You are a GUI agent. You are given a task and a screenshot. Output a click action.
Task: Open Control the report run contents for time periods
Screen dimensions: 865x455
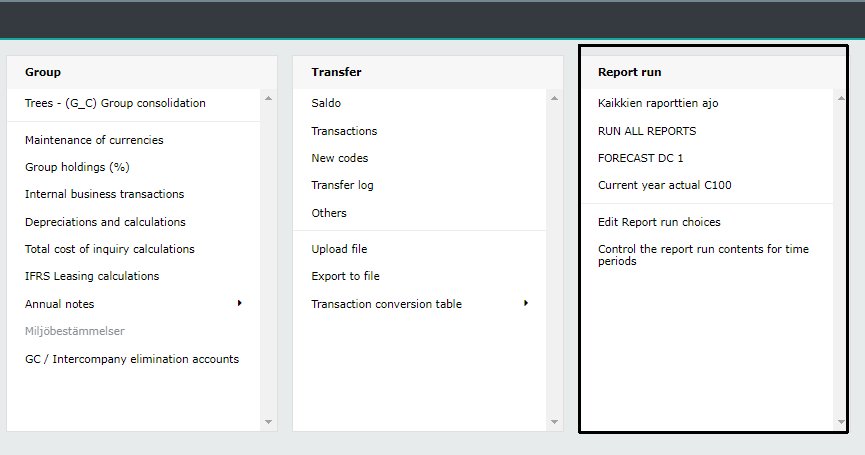[703, 255]
